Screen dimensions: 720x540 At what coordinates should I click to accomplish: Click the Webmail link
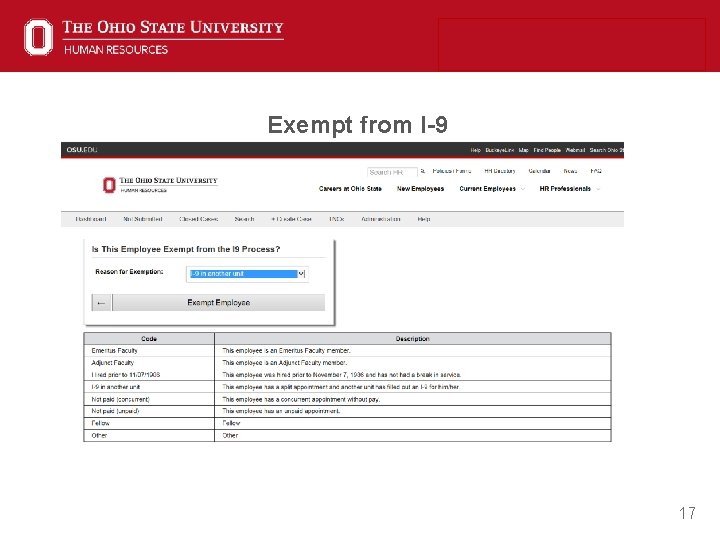coord(575,150)
